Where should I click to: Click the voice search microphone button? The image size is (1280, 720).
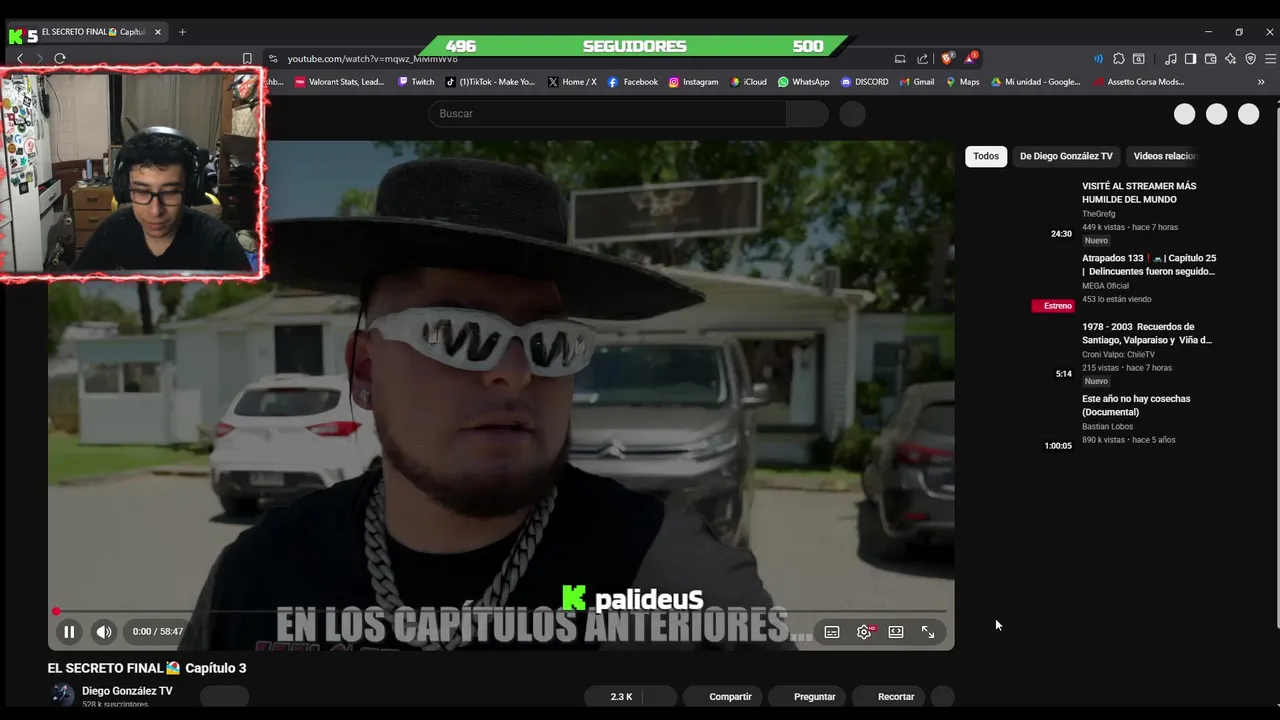852,114
